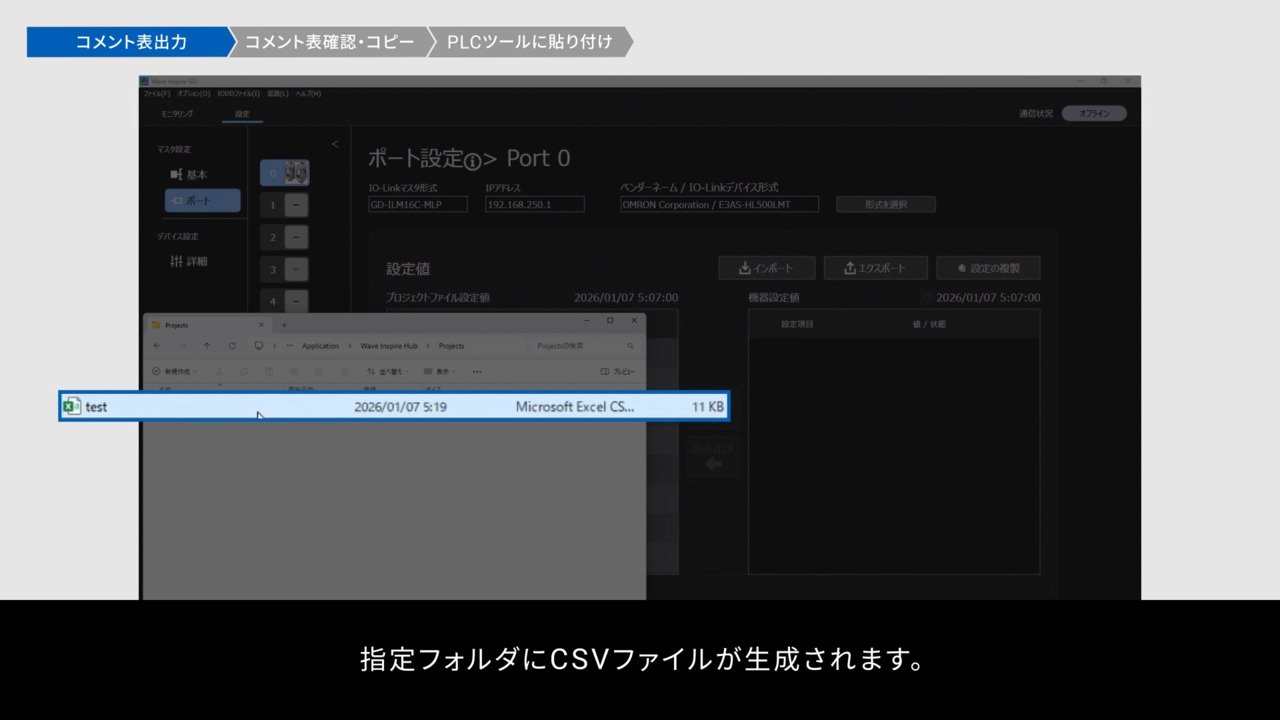Click the エクスポート button
The height and width of the screenshot is (720, 1280).
(875, 268)
